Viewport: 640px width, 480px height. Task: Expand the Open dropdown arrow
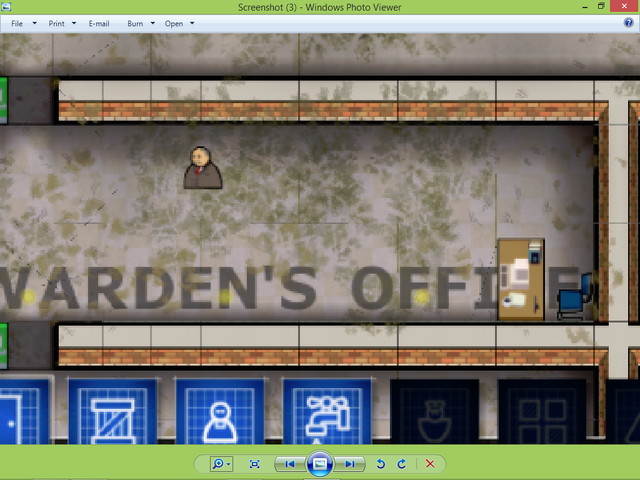point(192,23)
